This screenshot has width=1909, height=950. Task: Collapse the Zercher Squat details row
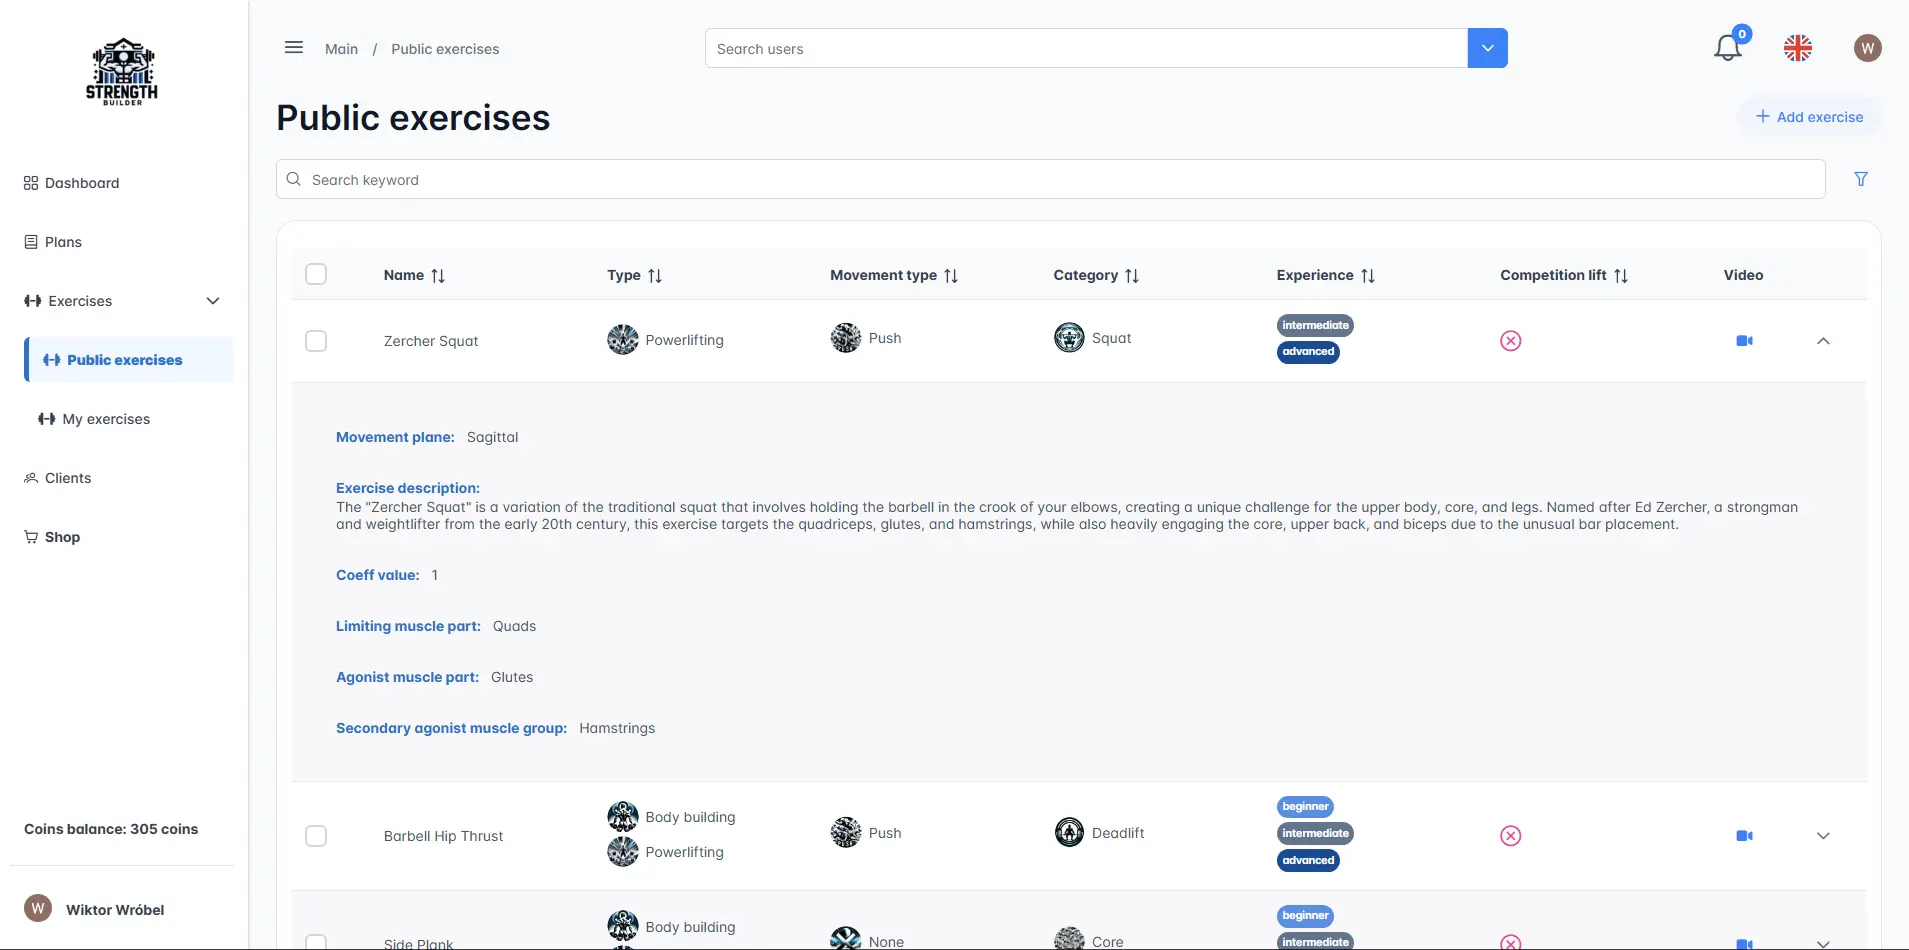coord(1823,341)
